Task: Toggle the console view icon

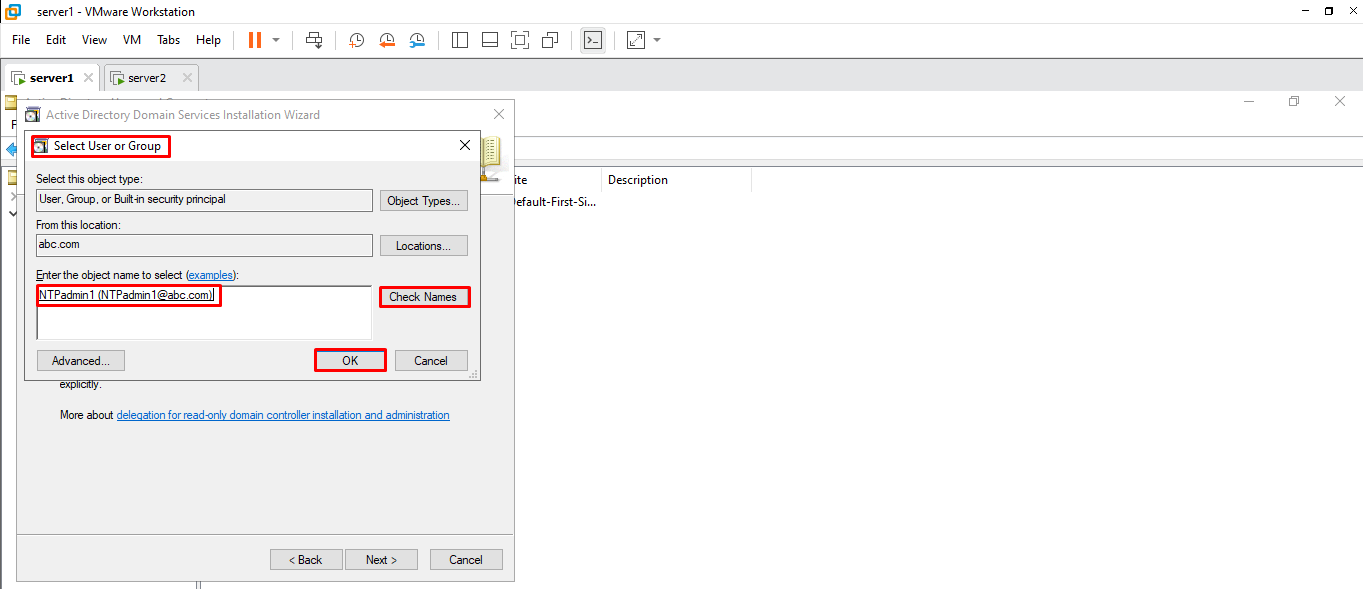Action: click(593, 40)
